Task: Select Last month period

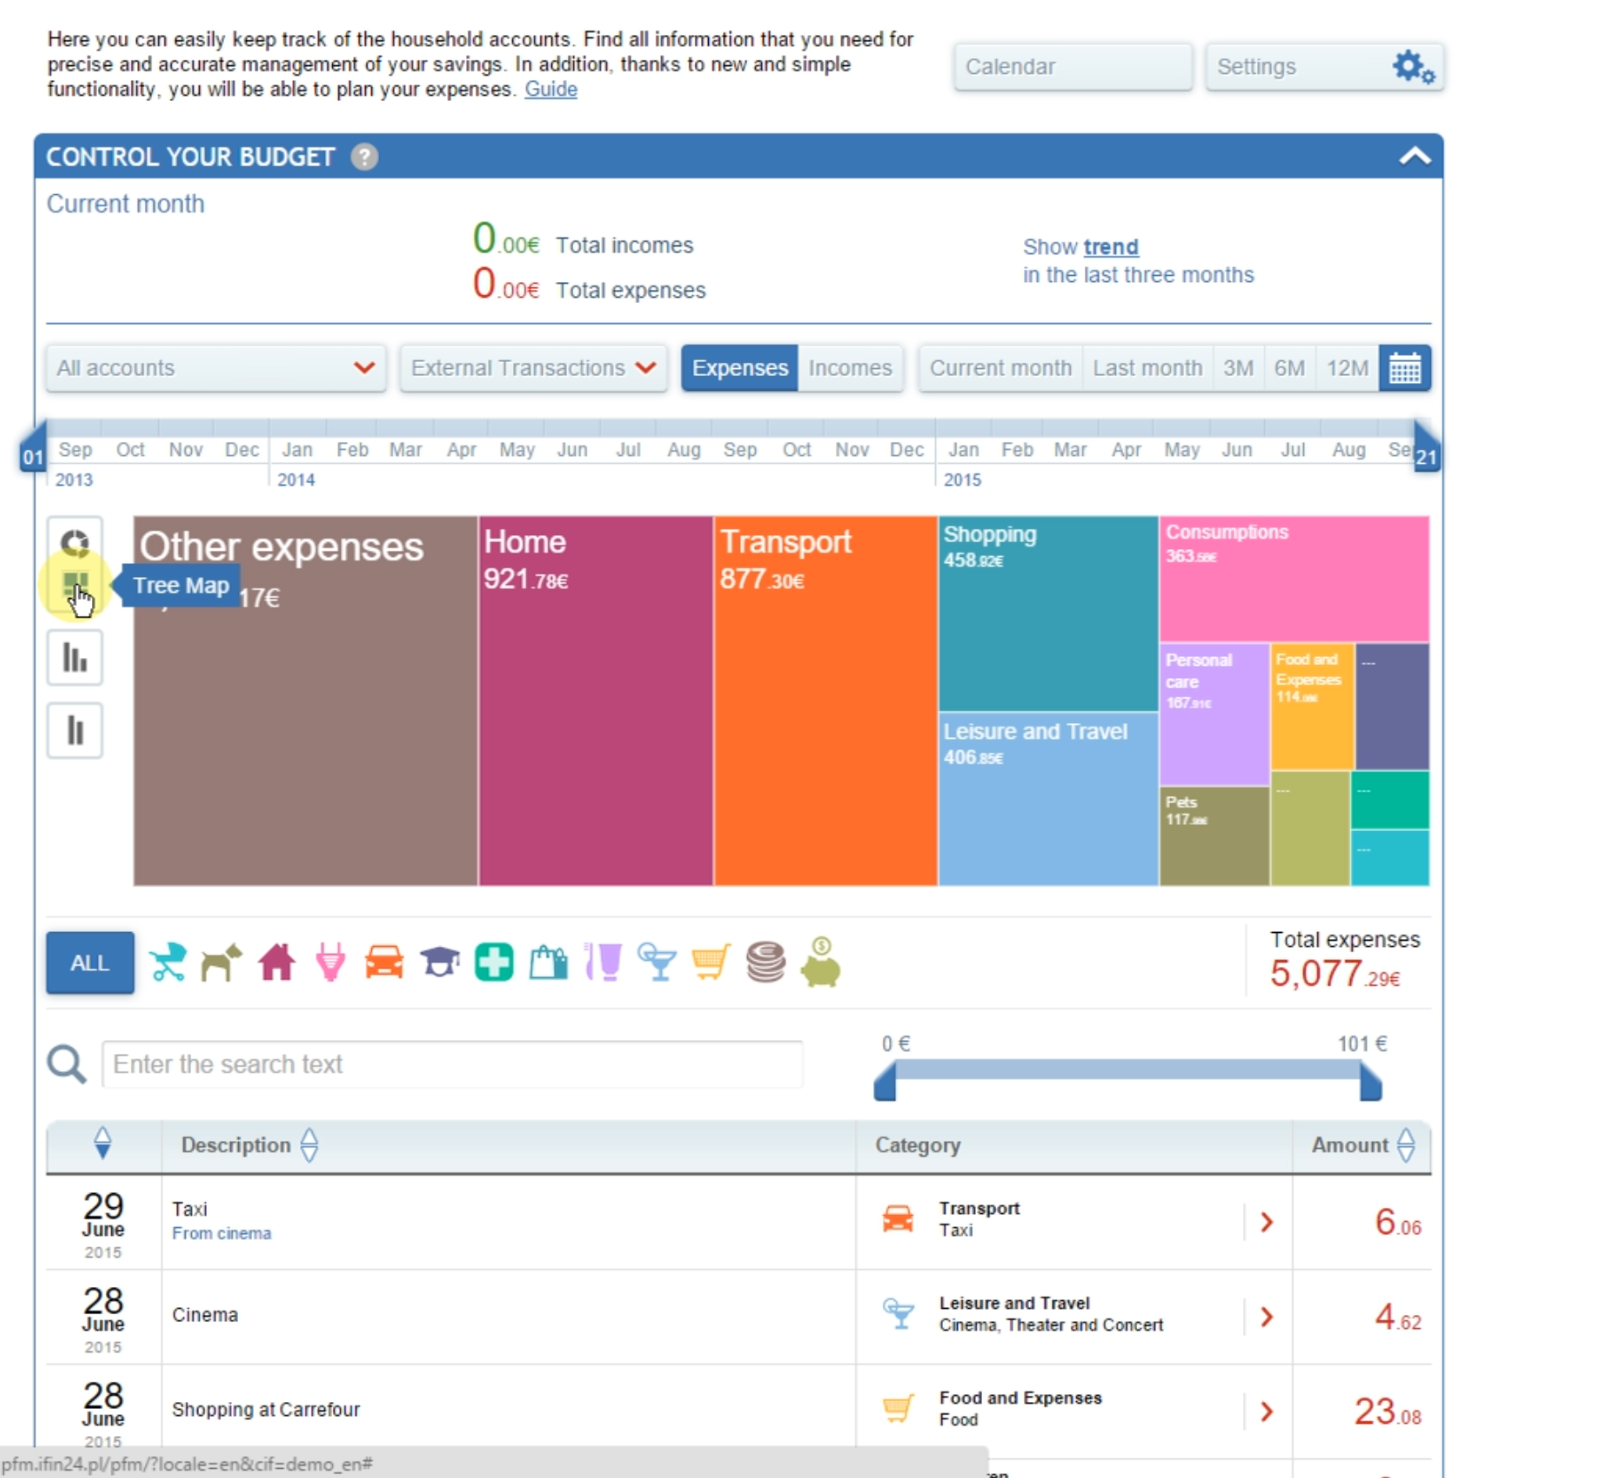Action: point(1147,368)
